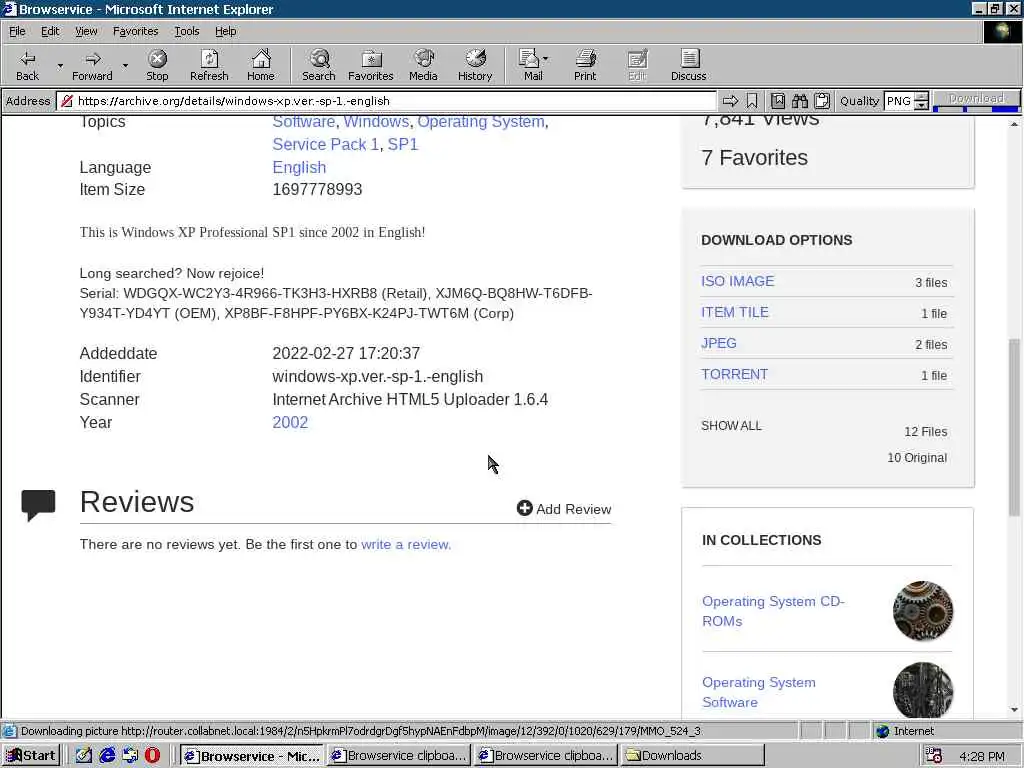Viewport: 1024px width, 768px height.
Task: Click the scrollbar down arrow
Action: (x=1014, y=710)
